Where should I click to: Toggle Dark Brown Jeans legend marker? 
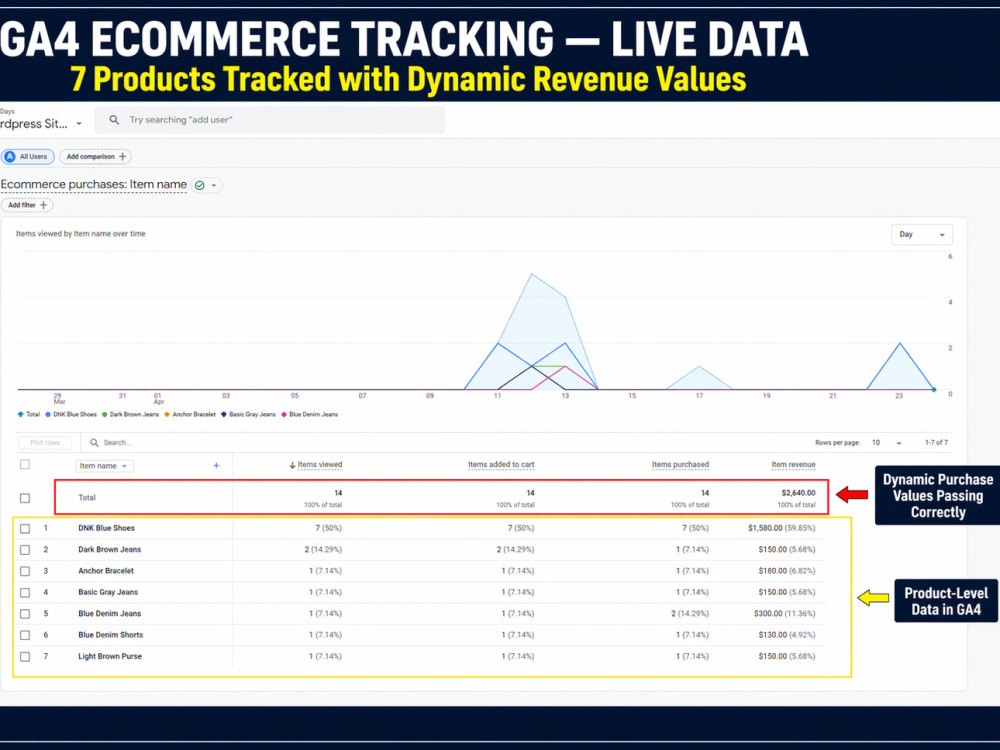pyautogui.click(x=105, y=415)
